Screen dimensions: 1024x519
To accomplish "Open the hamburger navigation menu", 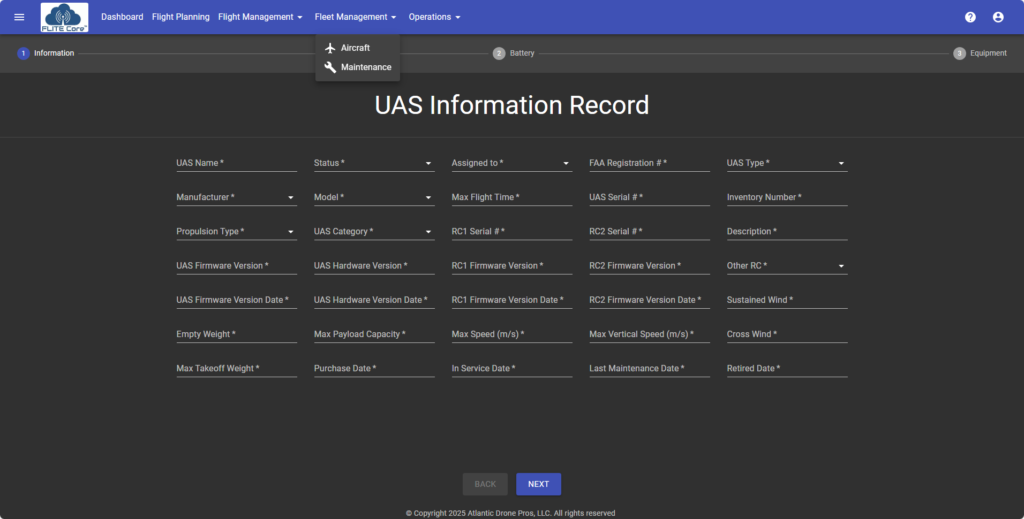I will (x=19, y=17).
